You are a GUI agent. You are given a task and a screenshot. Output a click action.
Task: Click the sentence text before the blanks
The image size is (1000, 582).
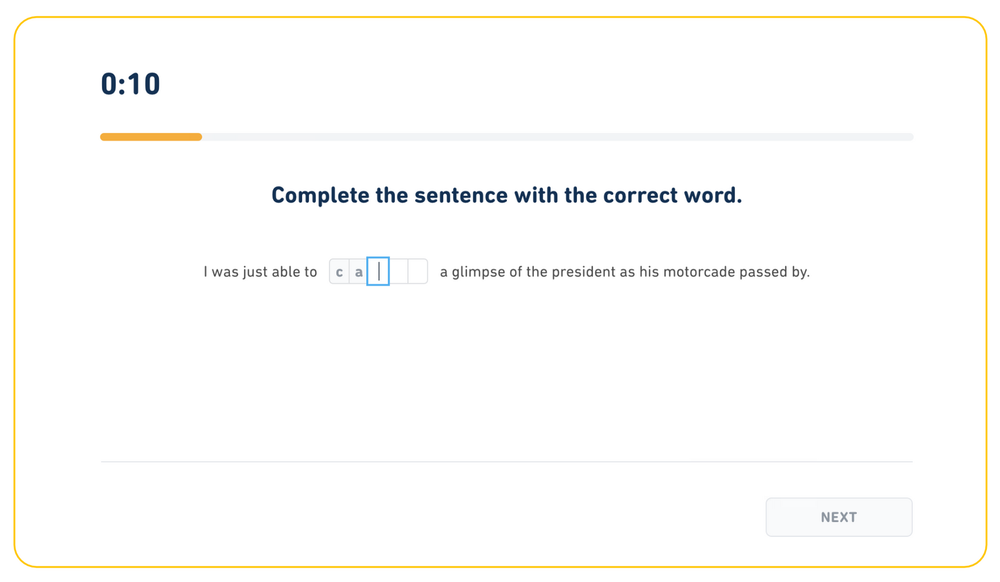click(262, 271)
